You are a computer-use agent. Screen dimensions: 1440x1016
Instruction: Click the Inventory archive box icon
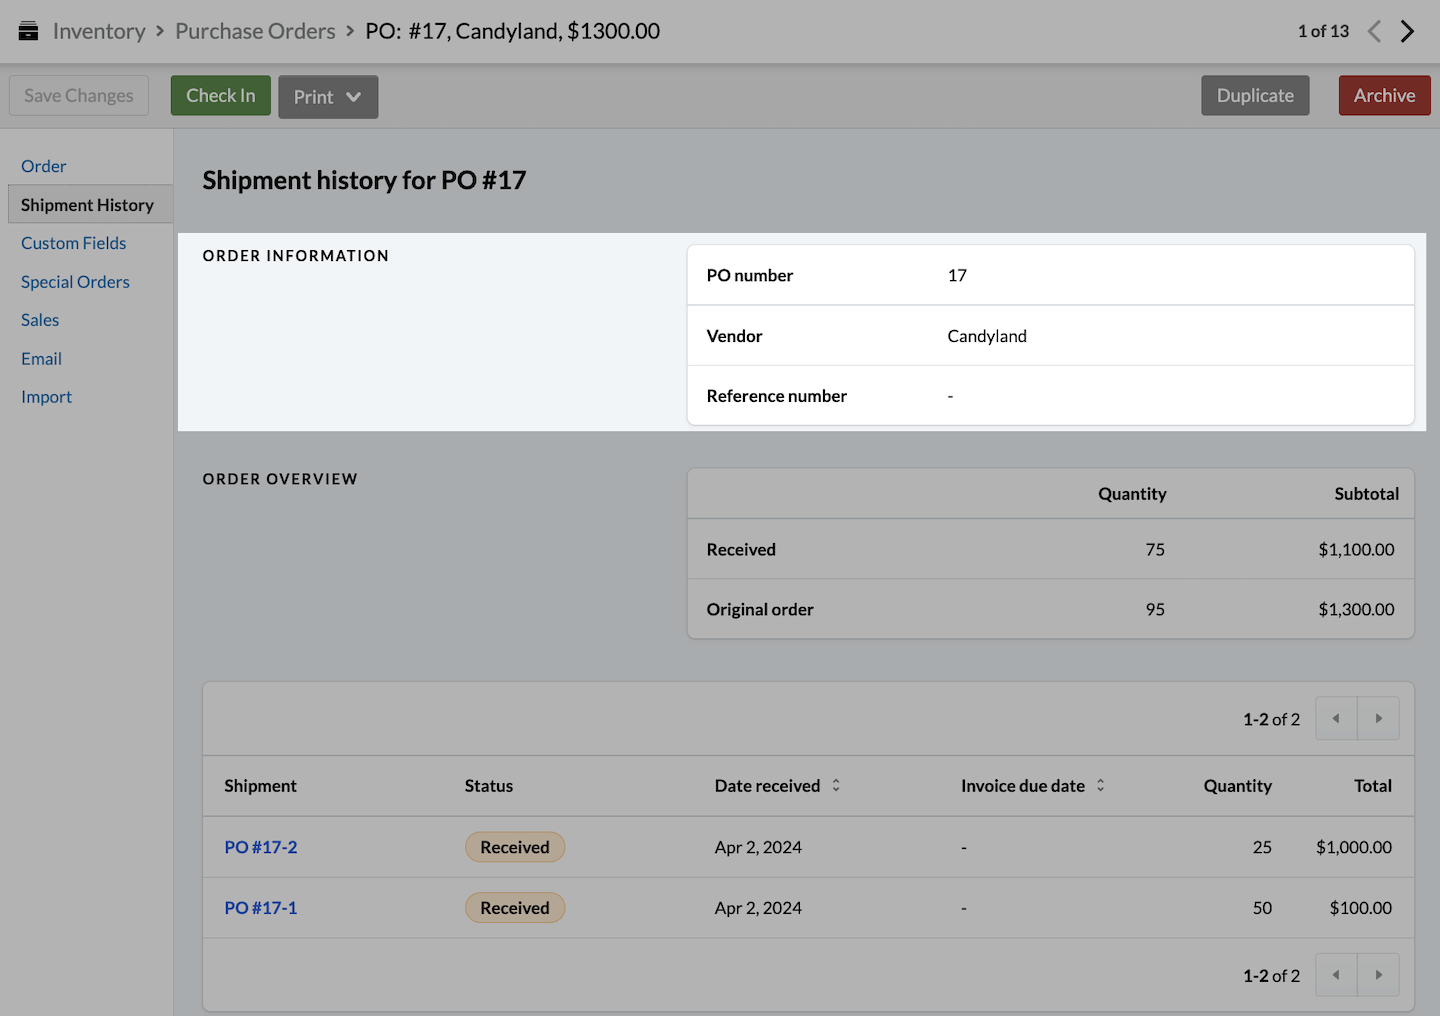click(x=29, y=31)
